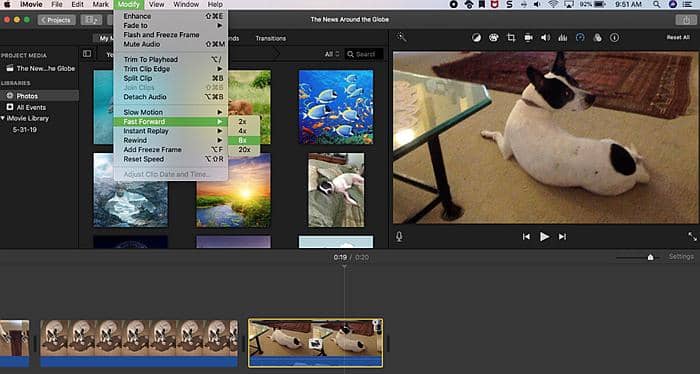Play the video in the viewer
Image resolution: width=700 pixels, height=374 pixels.
544,237
